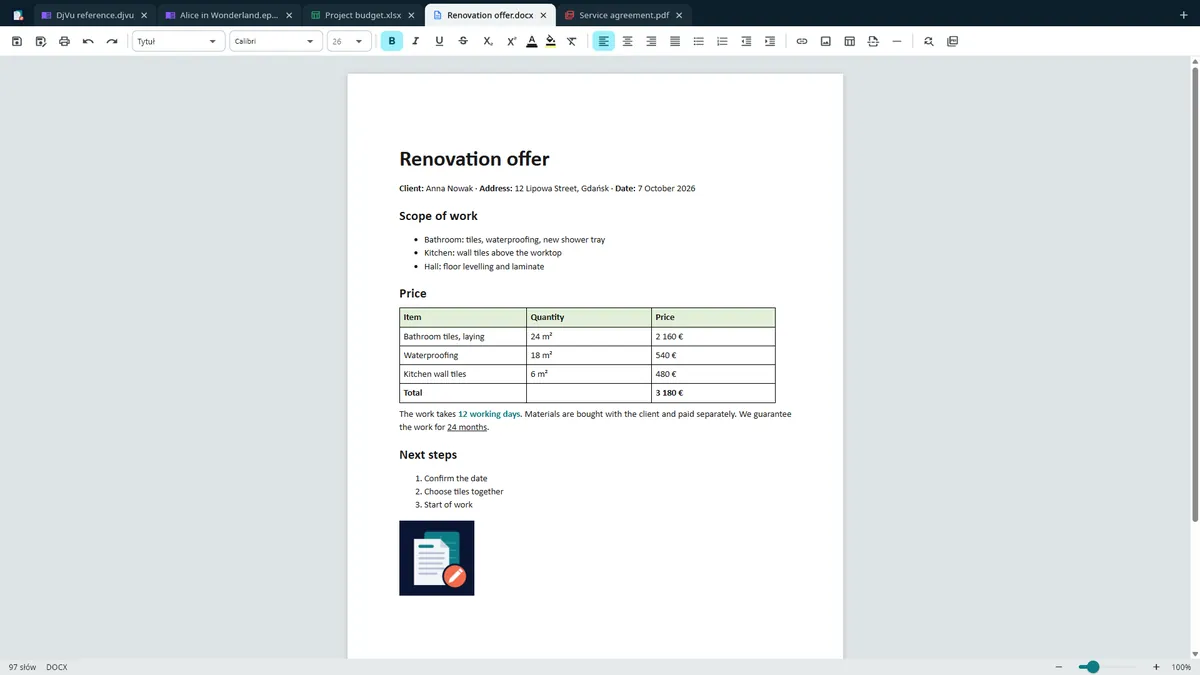This screenshot has height=675, width=1200.
Task: Click the '3 180 €' total cell
Action: [x=713, y=393]
